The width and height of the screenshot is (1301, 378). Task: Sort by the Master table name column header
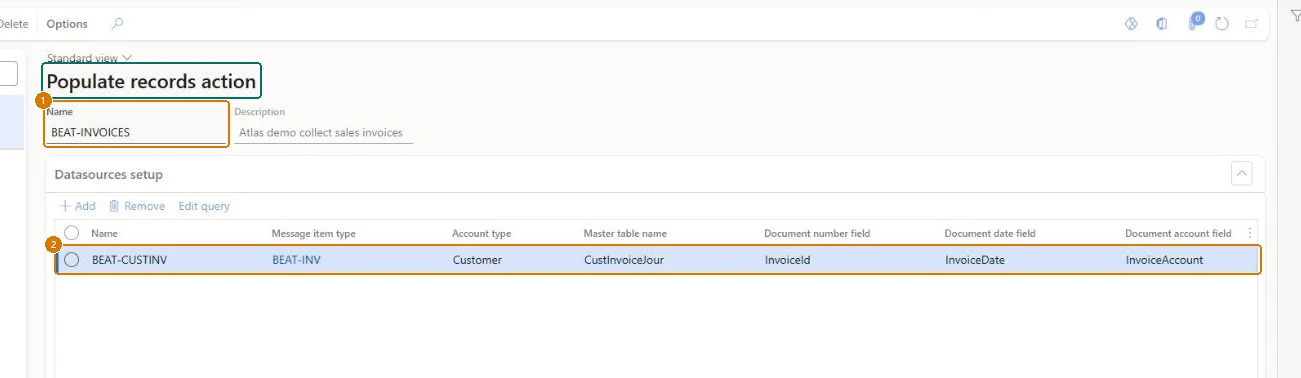point(625,233)
